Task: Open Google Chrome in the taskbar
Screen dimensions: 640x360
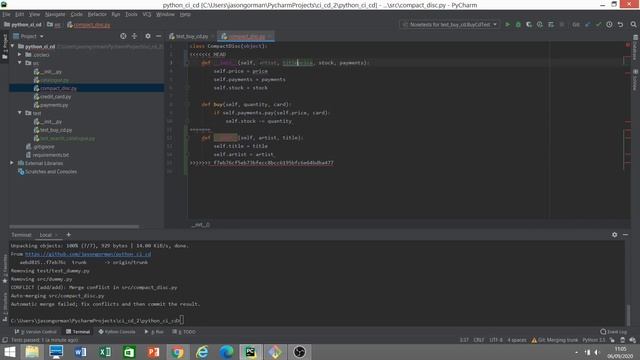Action: point(178,352)
